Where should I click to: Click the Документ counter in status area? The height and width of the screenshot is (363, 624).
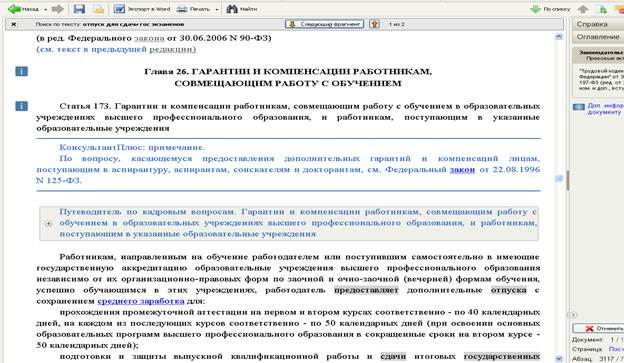[598, 340]
